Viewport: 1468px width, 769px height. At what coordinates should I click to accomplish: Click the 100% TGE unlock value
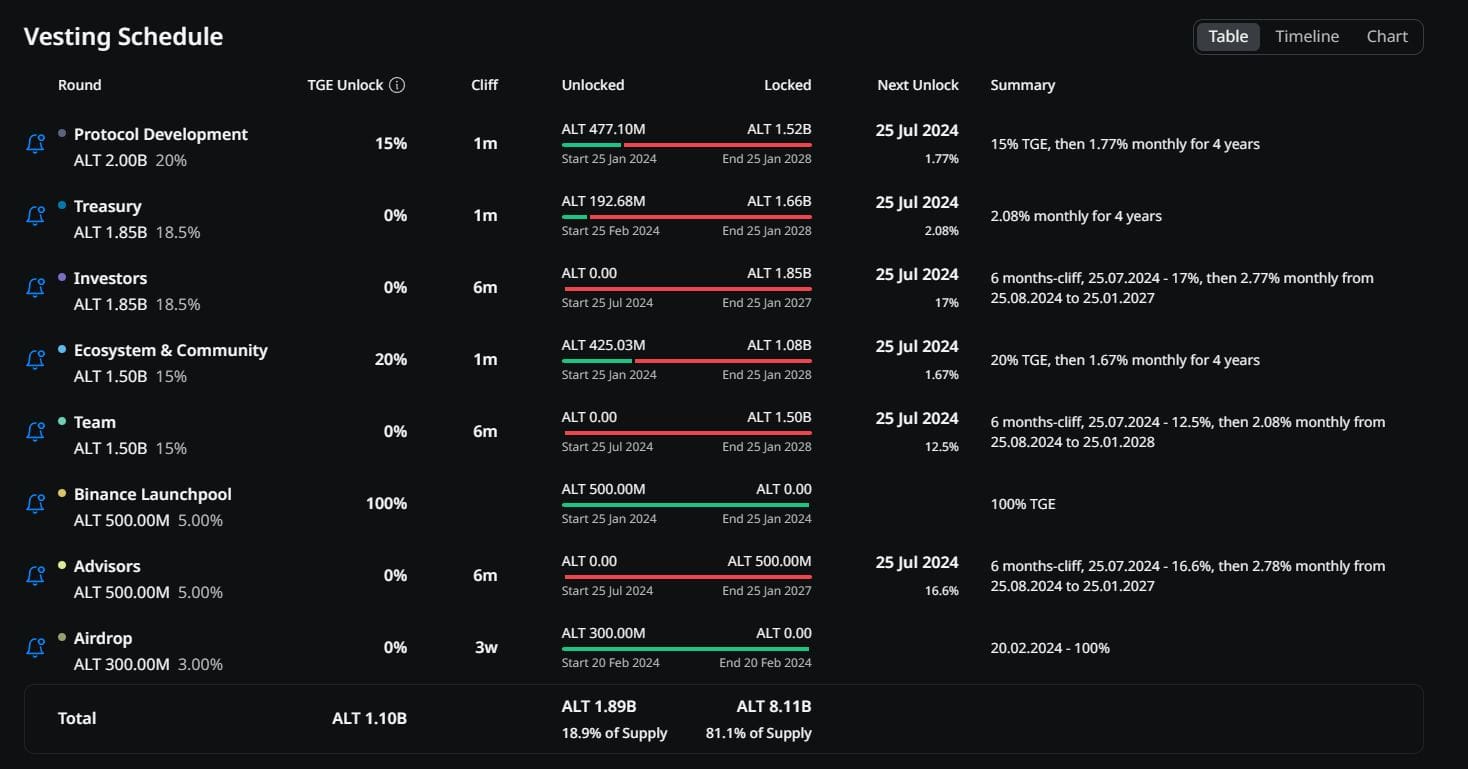(x=387, y=503)
